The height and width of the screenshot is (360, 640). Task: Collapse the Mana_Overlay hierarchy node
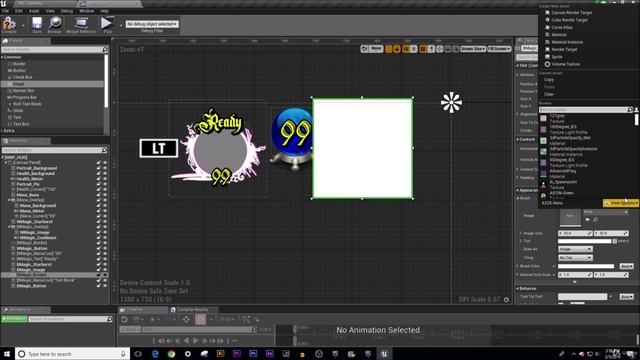point(9,200)
